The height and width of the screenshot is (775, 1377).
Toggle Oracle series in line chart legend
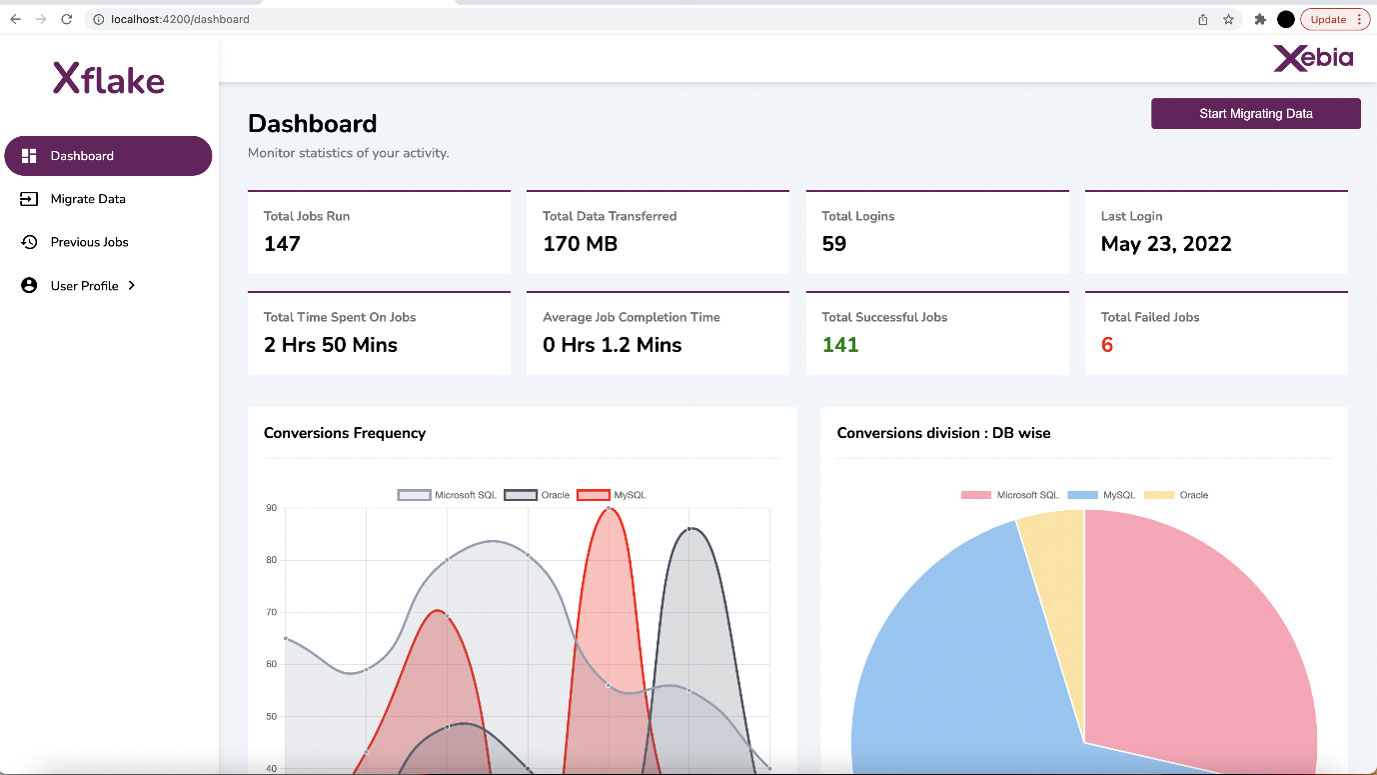click(537, 495)
